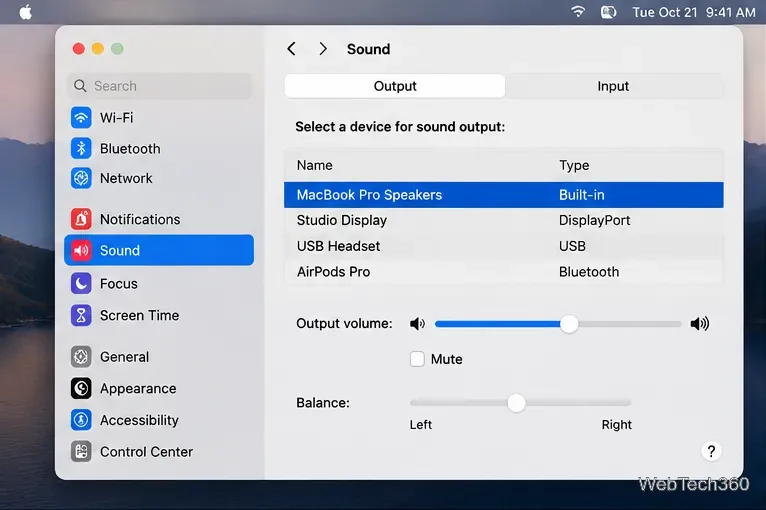Viewport: 766px width, 510px height.
Task: Click the Appearance icon
Action: 81,389
